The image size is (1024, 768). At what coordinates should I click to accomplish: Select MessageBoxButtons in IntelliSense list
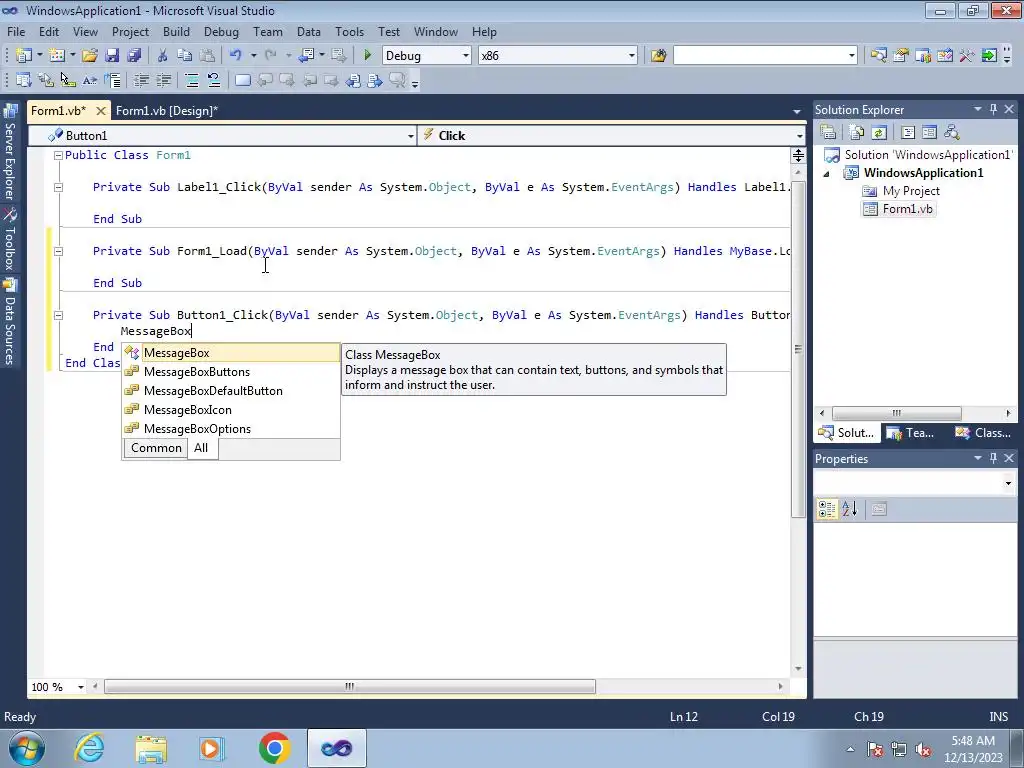point(231,372)
